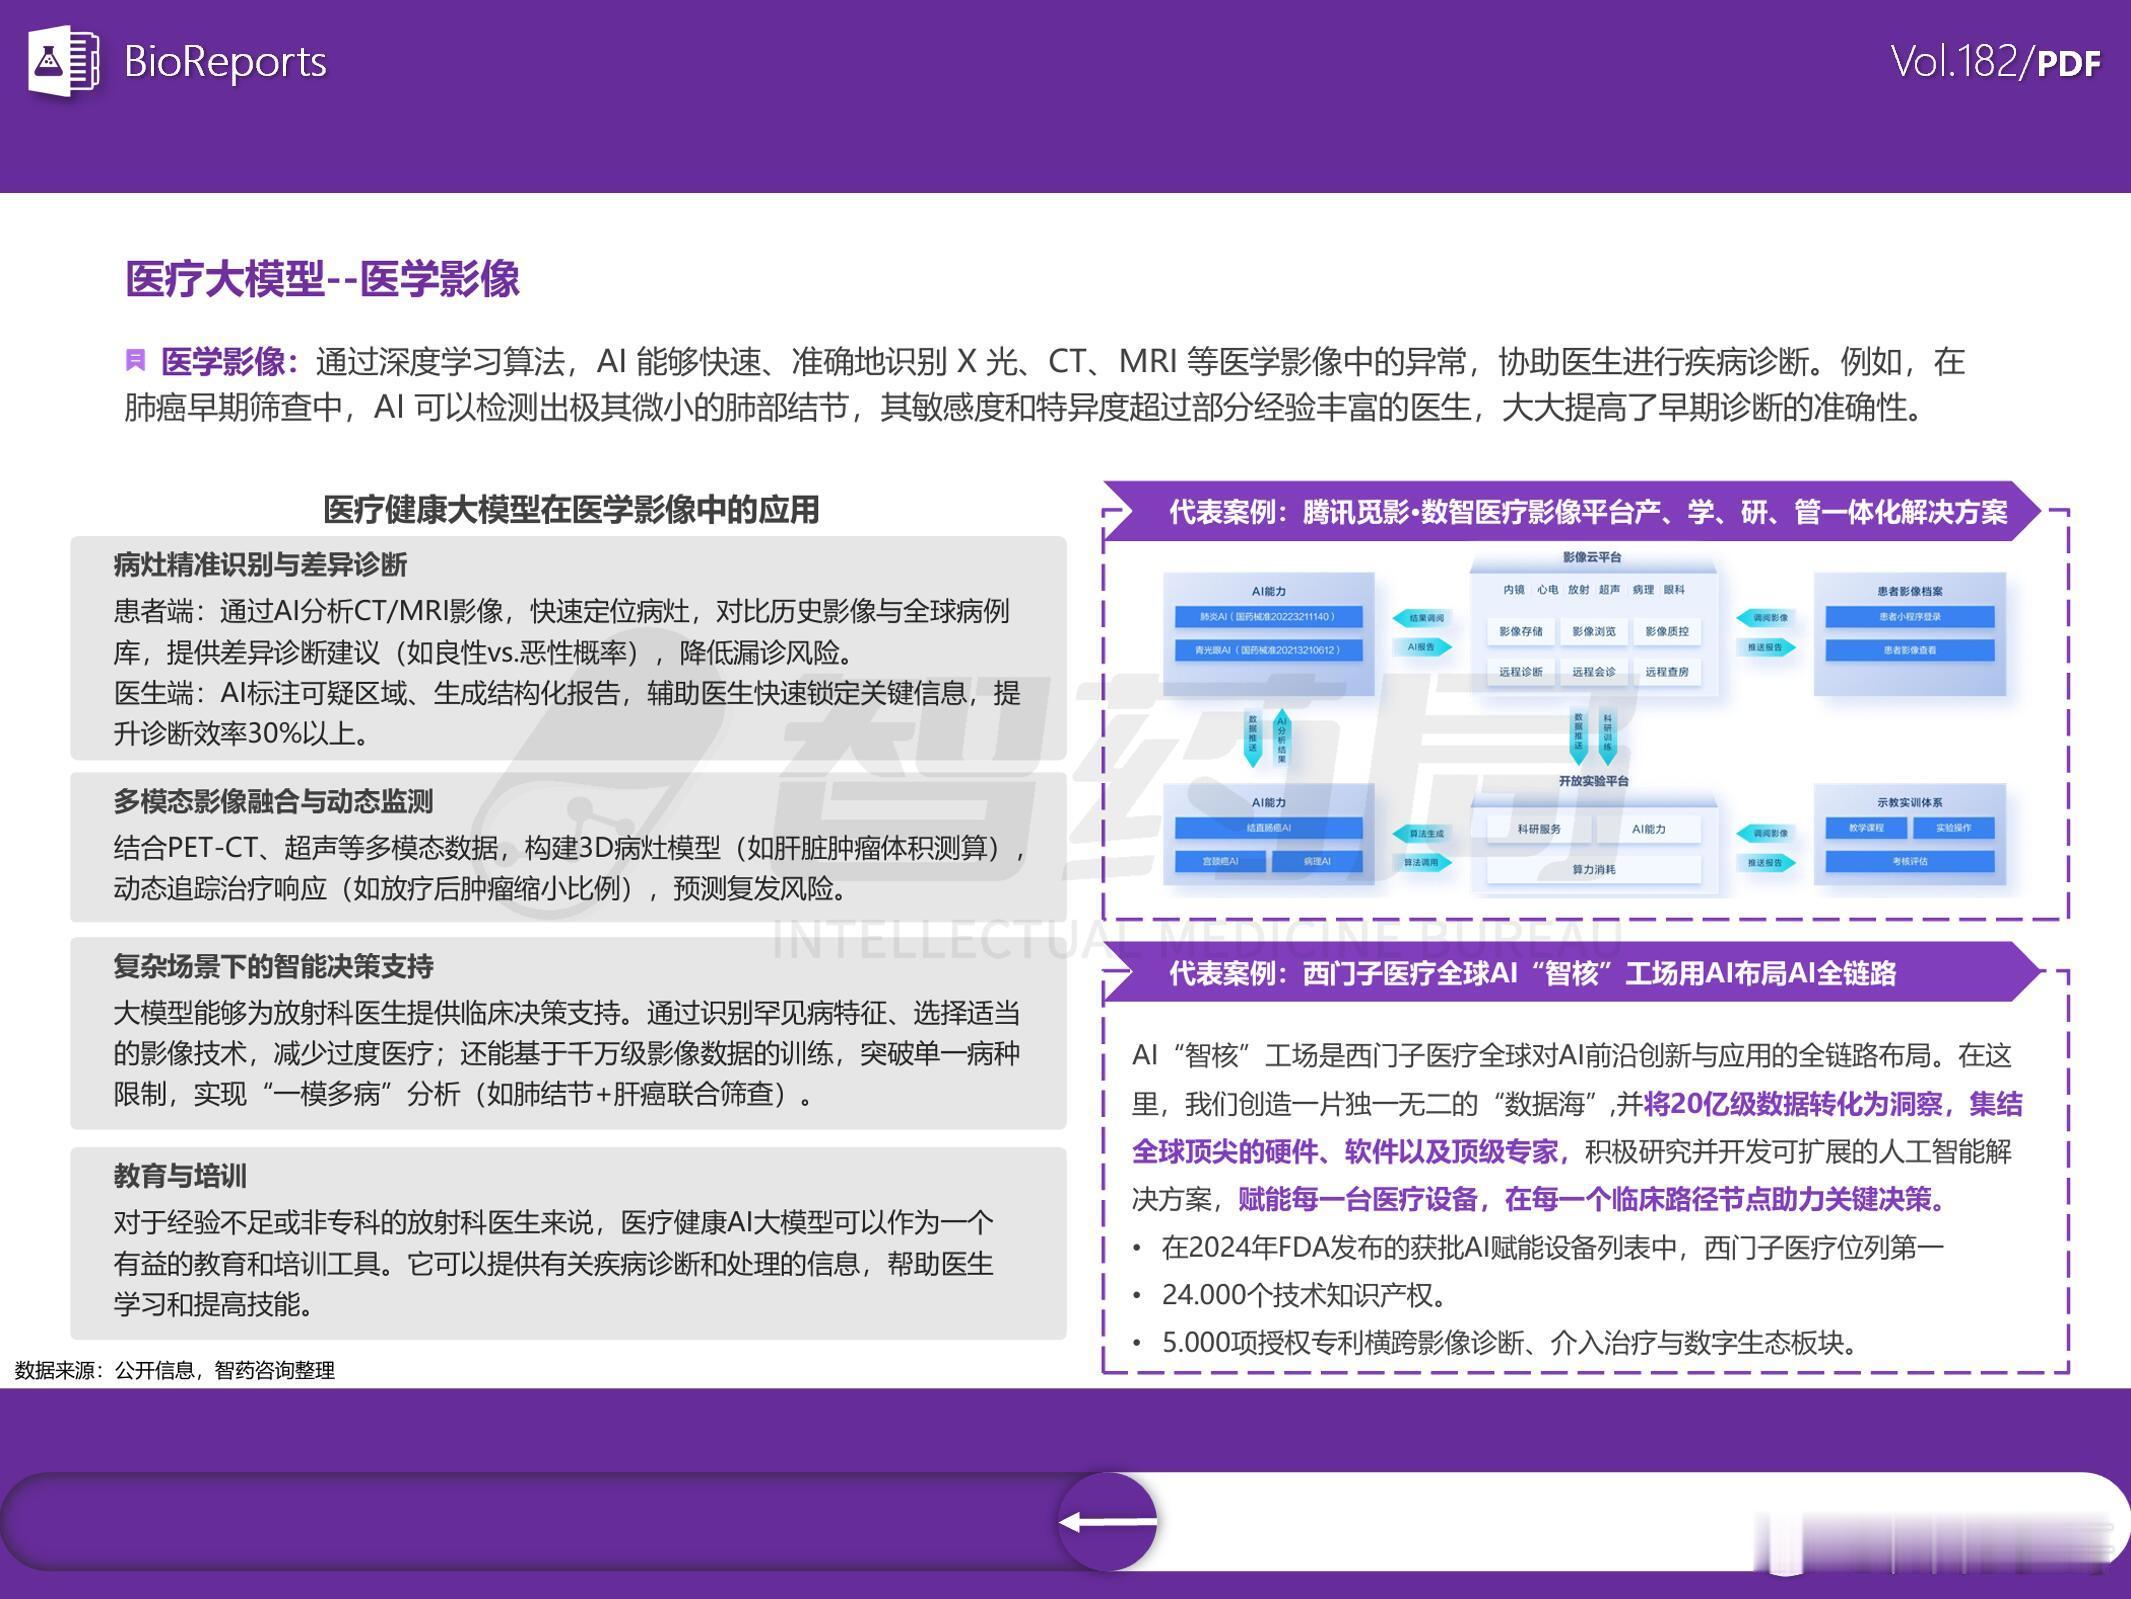This screenshot has width=2131, height=1599.
Task: Click the 病理AI blue box
Action: click(1317, 861)
